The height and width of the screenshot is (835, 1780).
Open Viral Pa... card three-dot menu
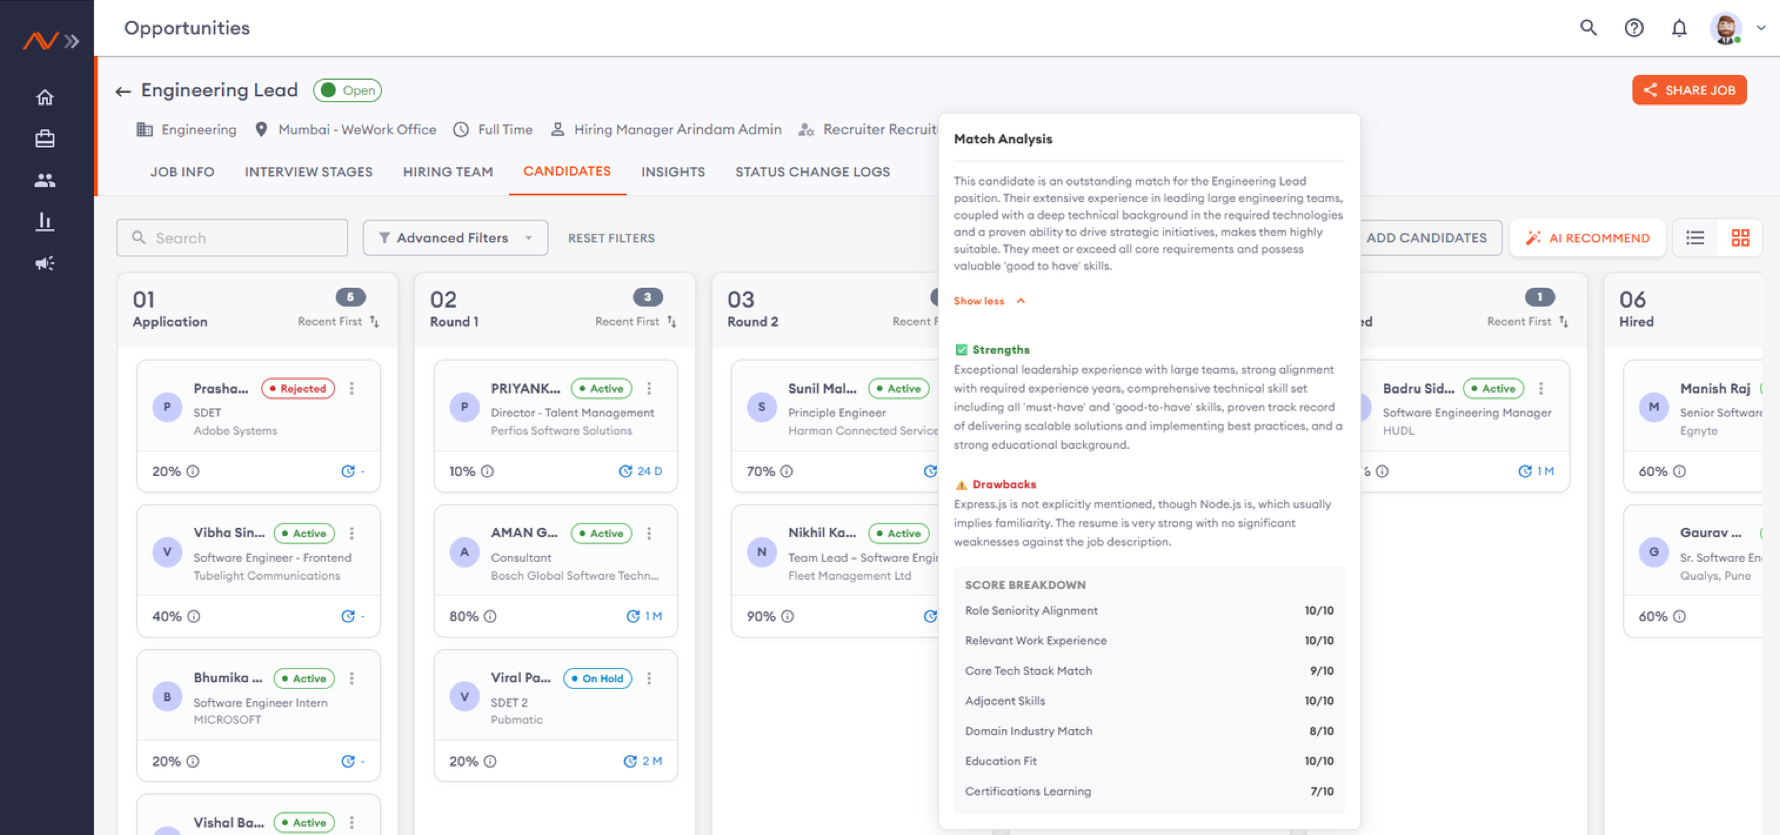tap(649, 679)
